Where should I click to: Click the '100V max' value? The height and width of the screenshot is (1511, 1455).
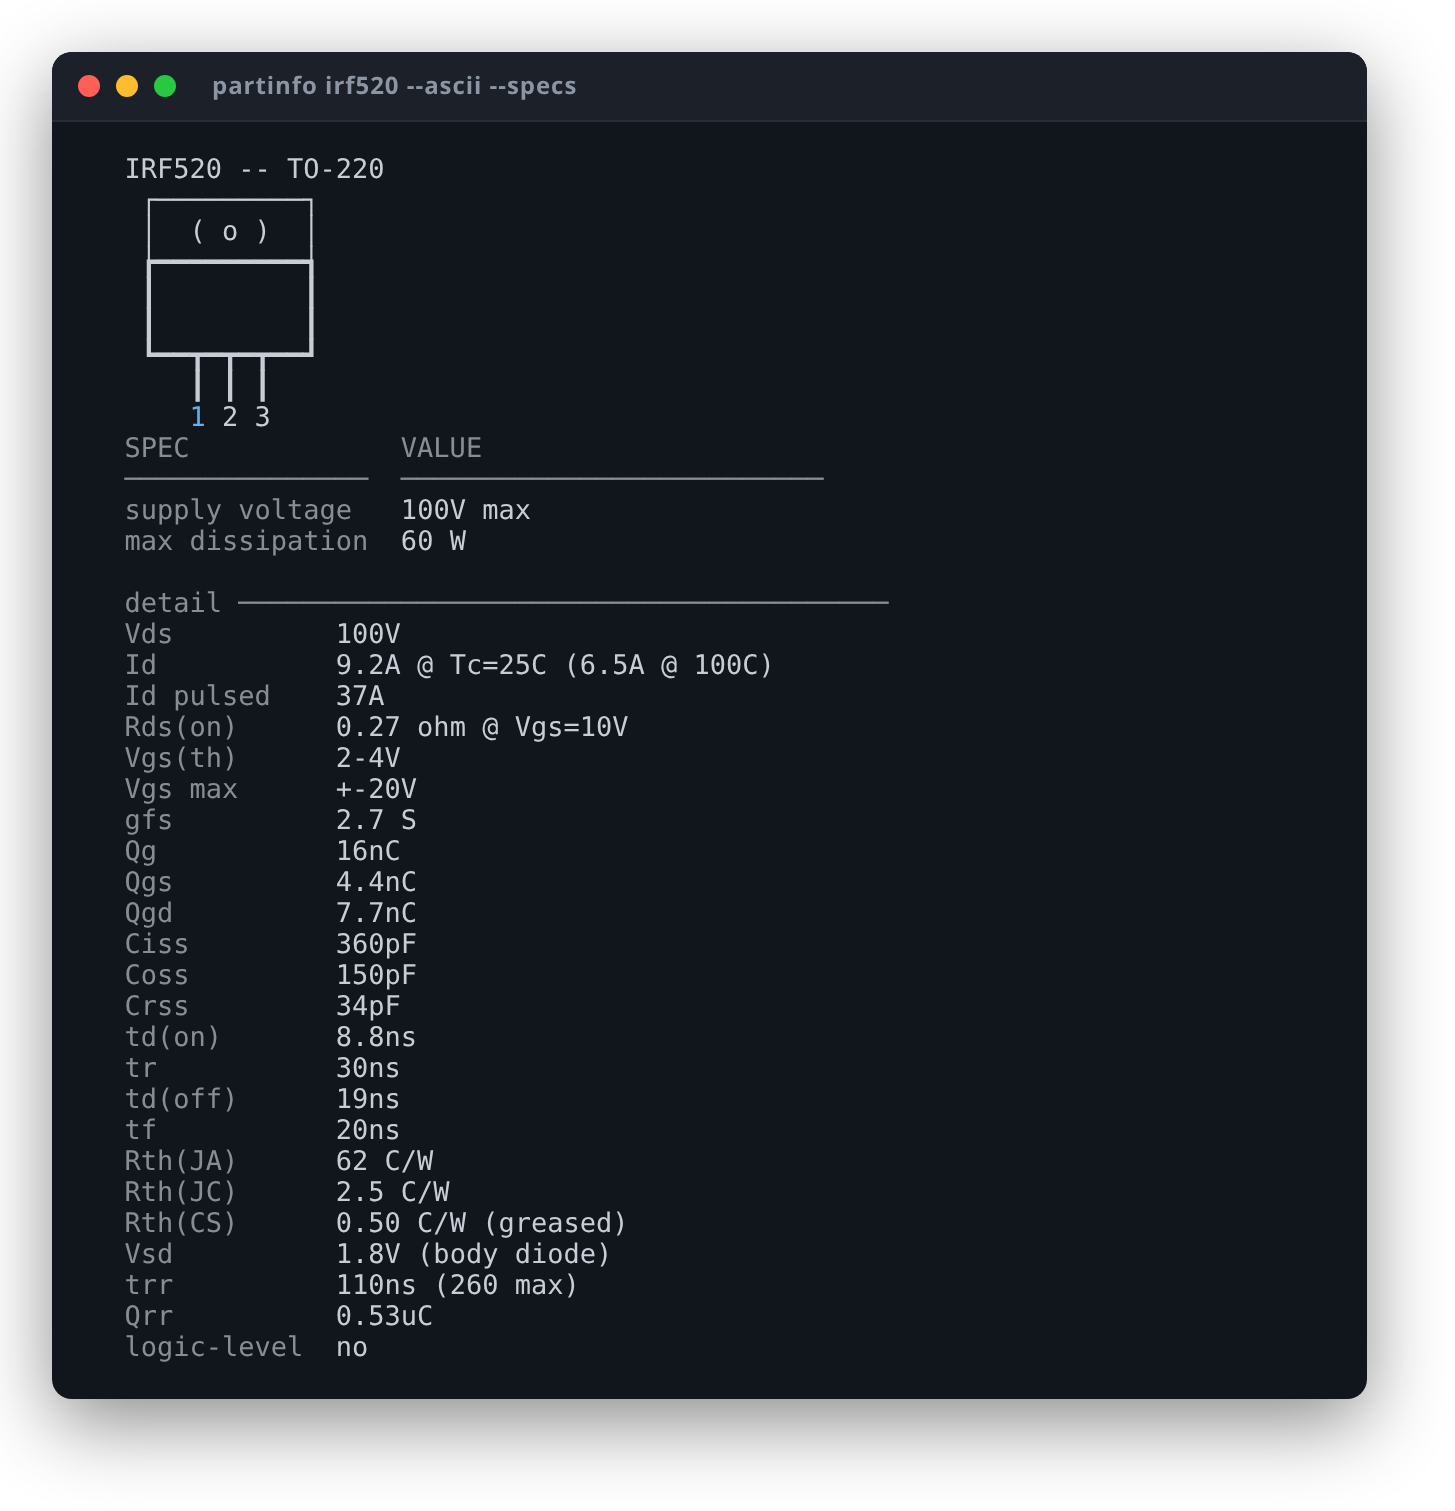tap(466, 510)
